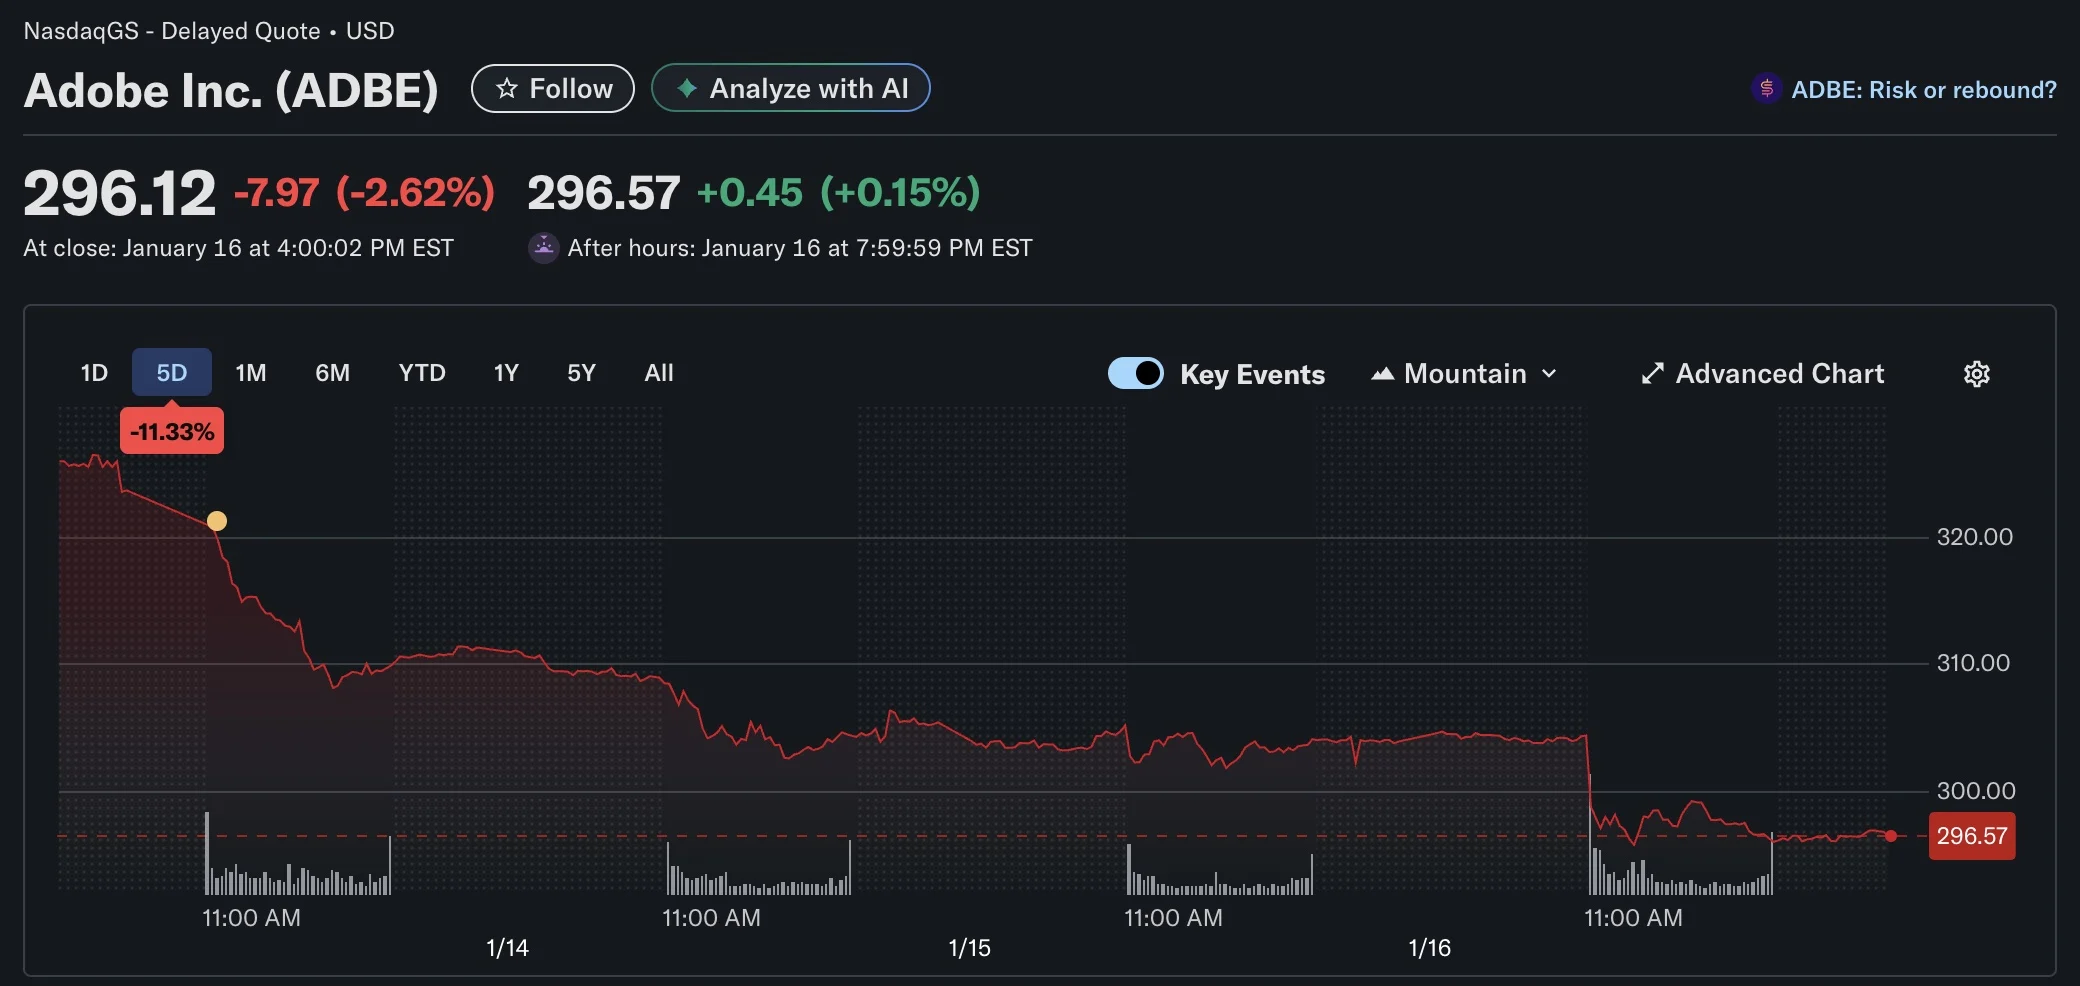Select the 6M range tab
Screen dimensions: 2080x986
click(332, 373)
